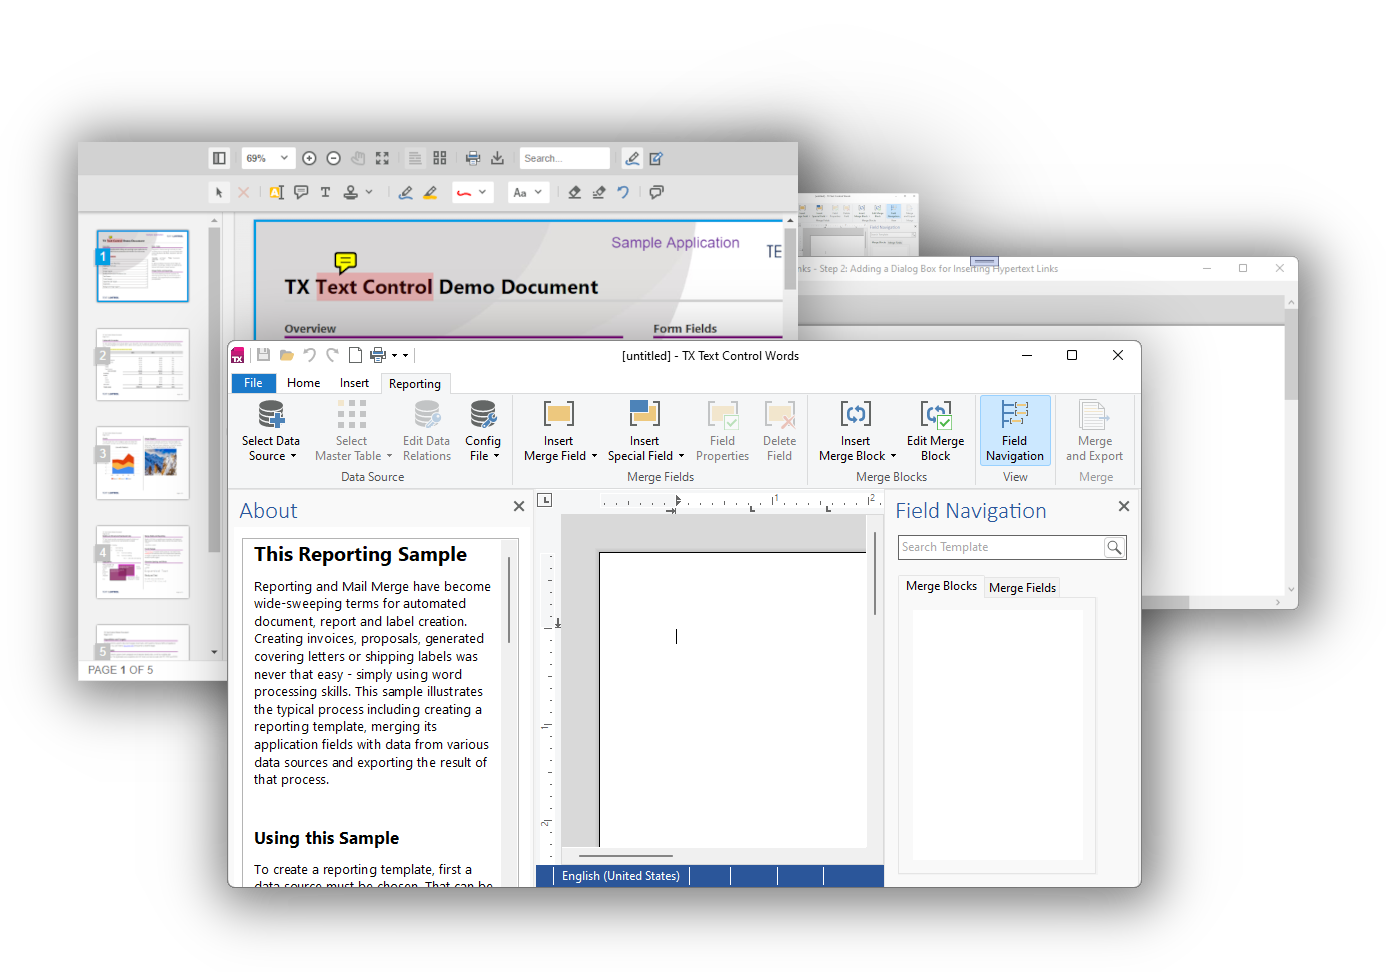Select the stamp annotation tool
Image resolution: width=1386 pixels, height=972 pixels.
[x=351, y=192]
